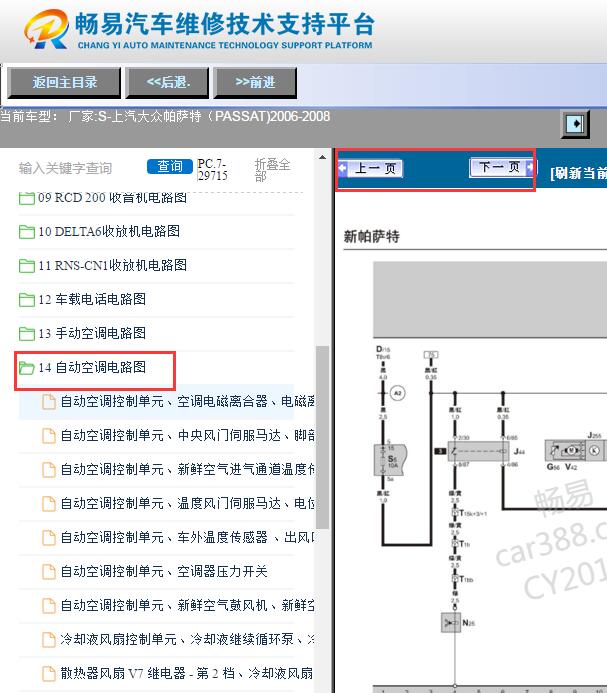Open 自动空调控制单元、新鲜空气鼓风机 diagram

tap(188, 605)
